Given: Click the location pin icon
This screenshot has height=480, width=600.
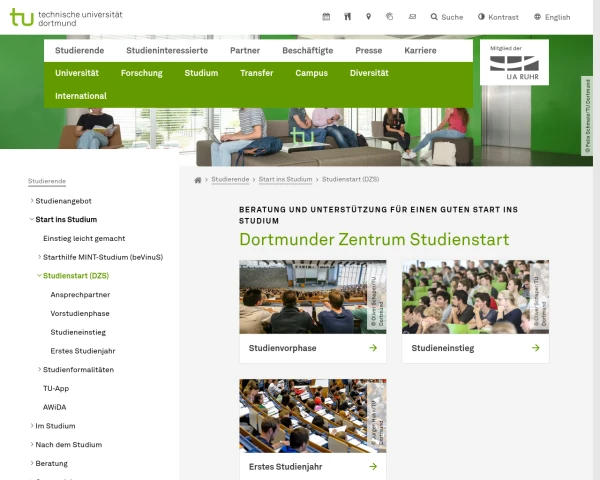Looking at the screenshot, I should pyautogui.click(x=368, y=16).
